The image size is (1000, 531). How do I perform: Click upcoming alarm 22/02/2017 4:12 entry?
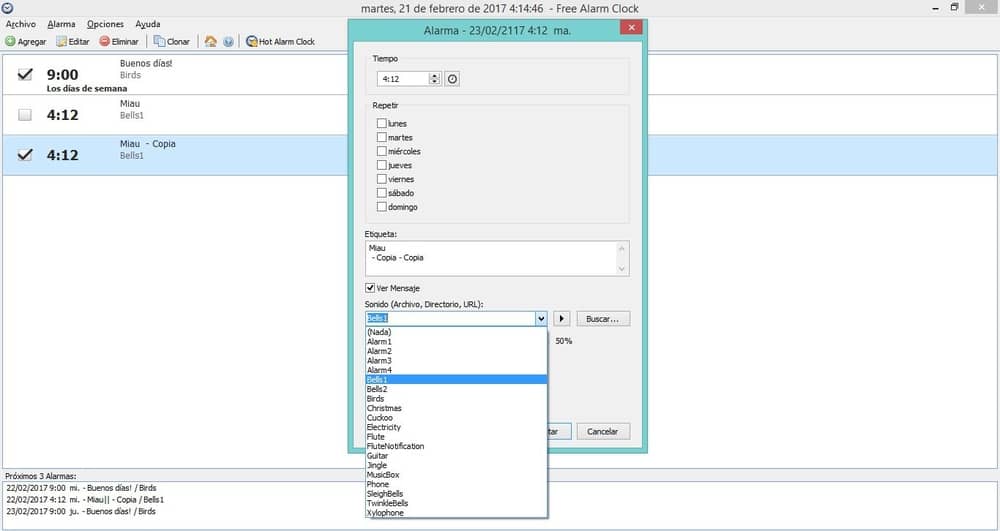85,500
